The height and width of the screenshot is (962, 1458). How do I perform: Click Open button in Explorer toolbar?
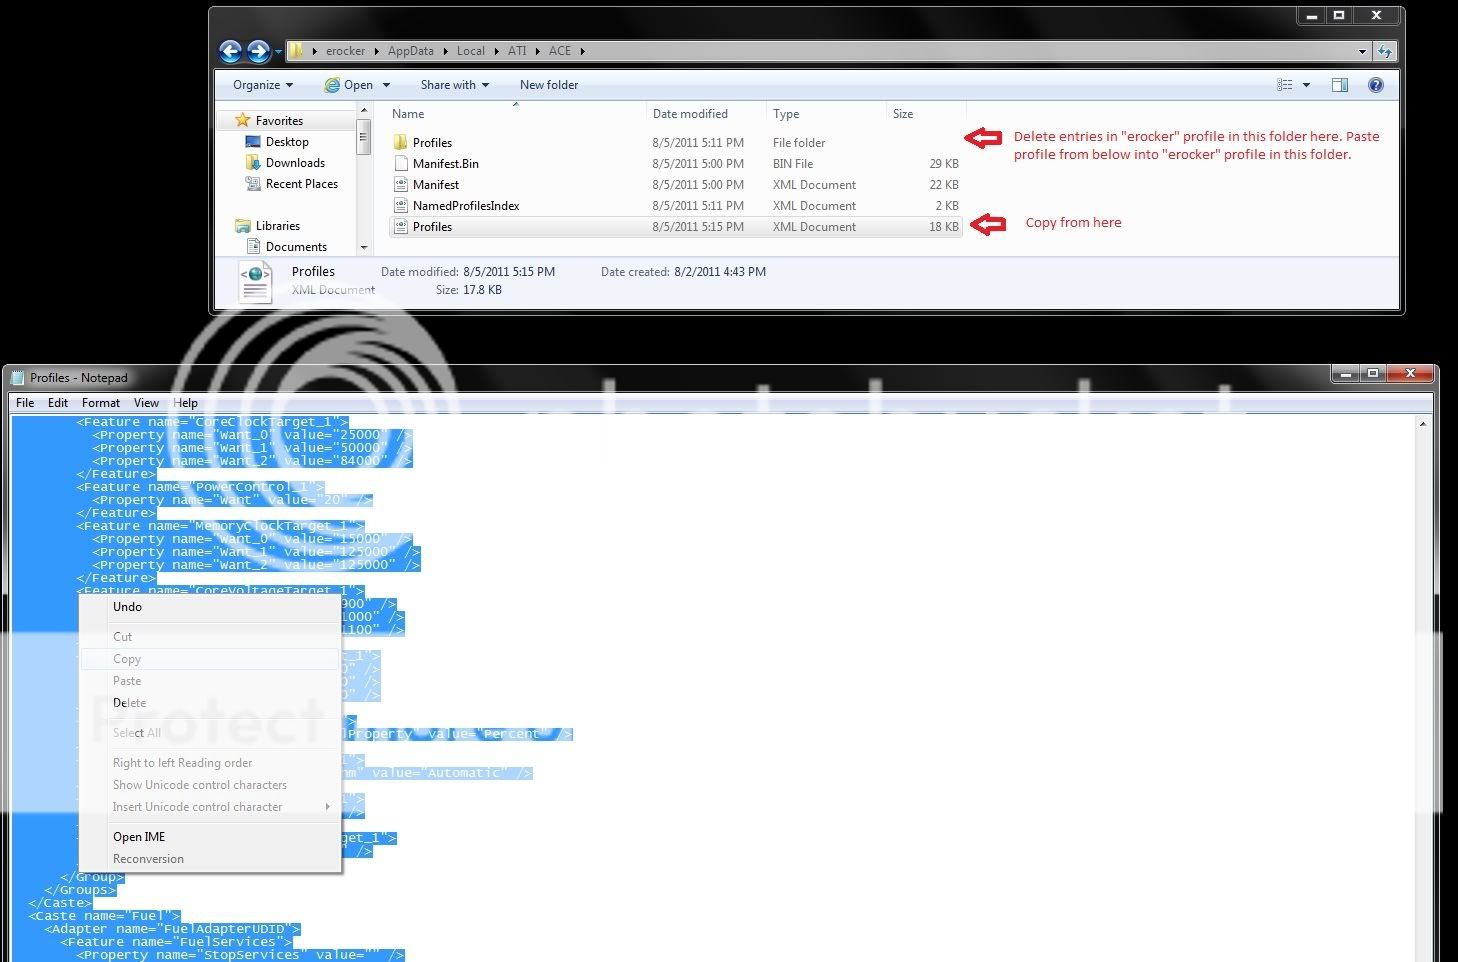click(349, 85)
